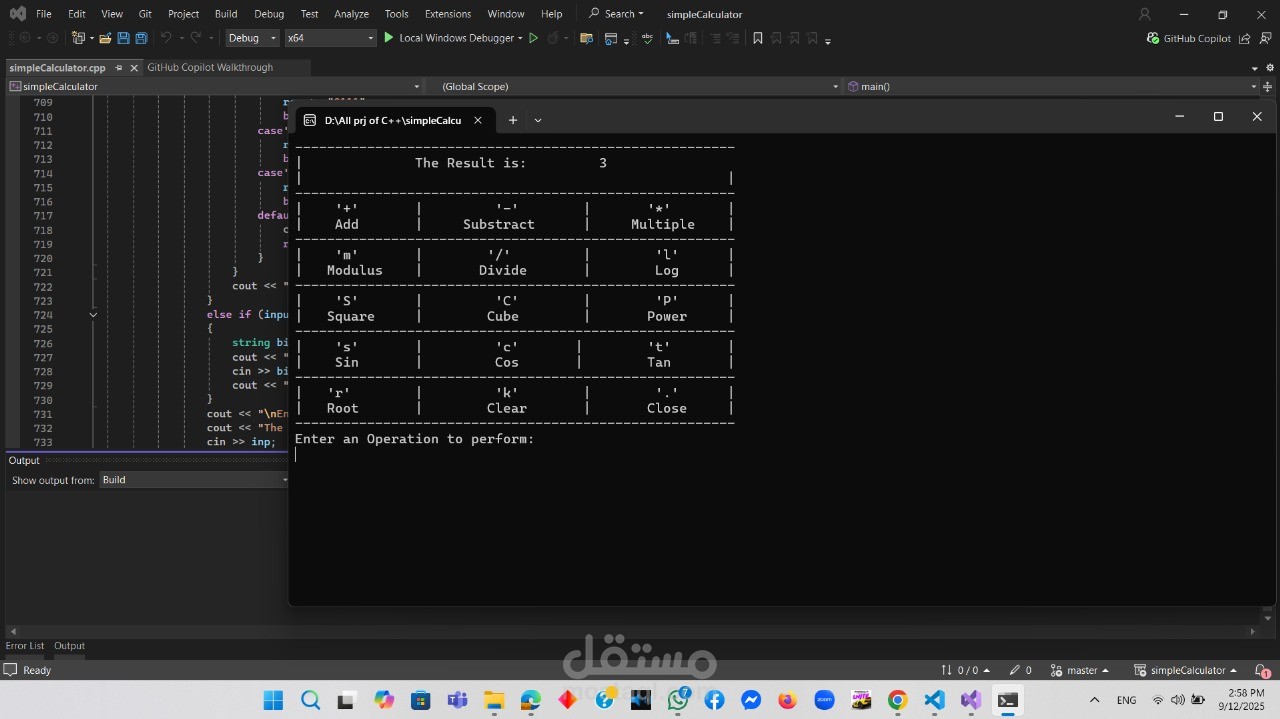Open a new terminal tab with plus
The image size is (1280, 719).
[x=513, y=120]
